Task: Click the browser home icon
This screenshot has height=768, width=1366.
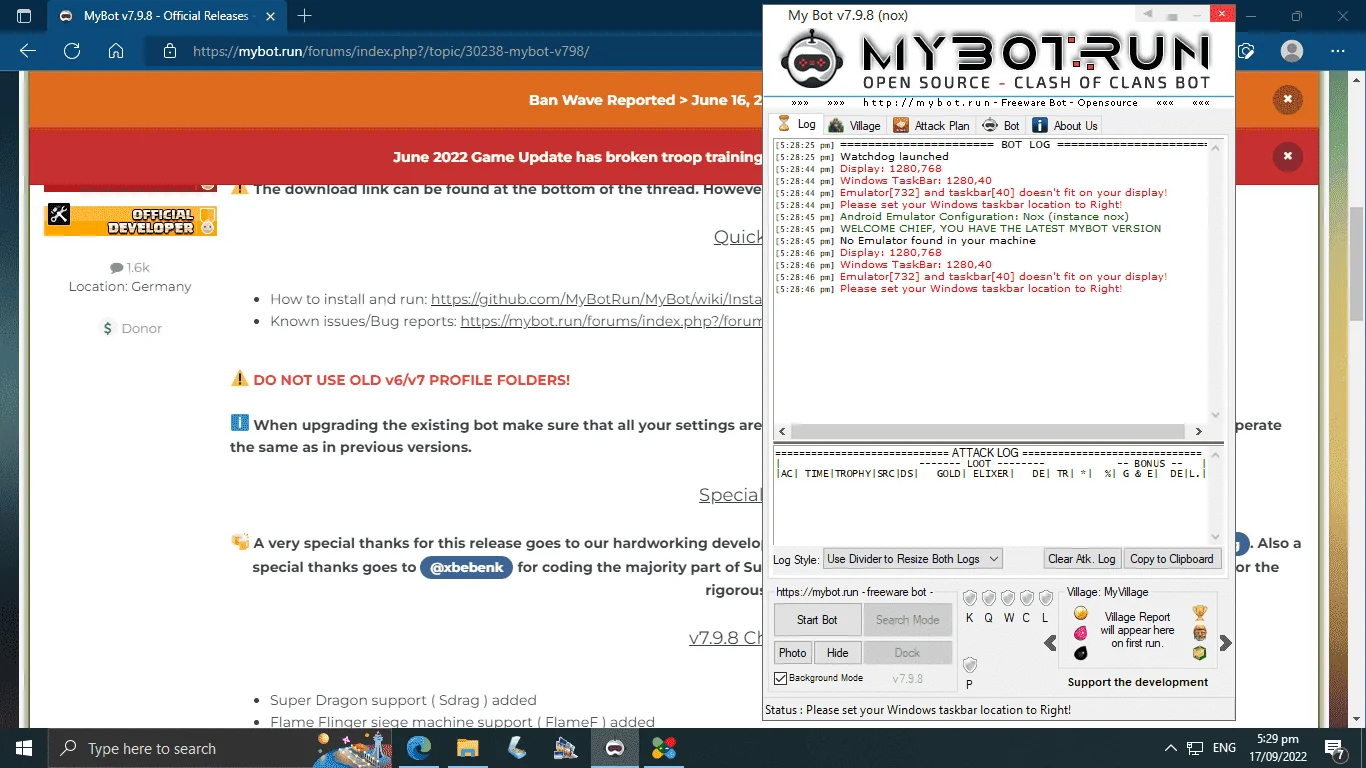Action: pos(116,51)
